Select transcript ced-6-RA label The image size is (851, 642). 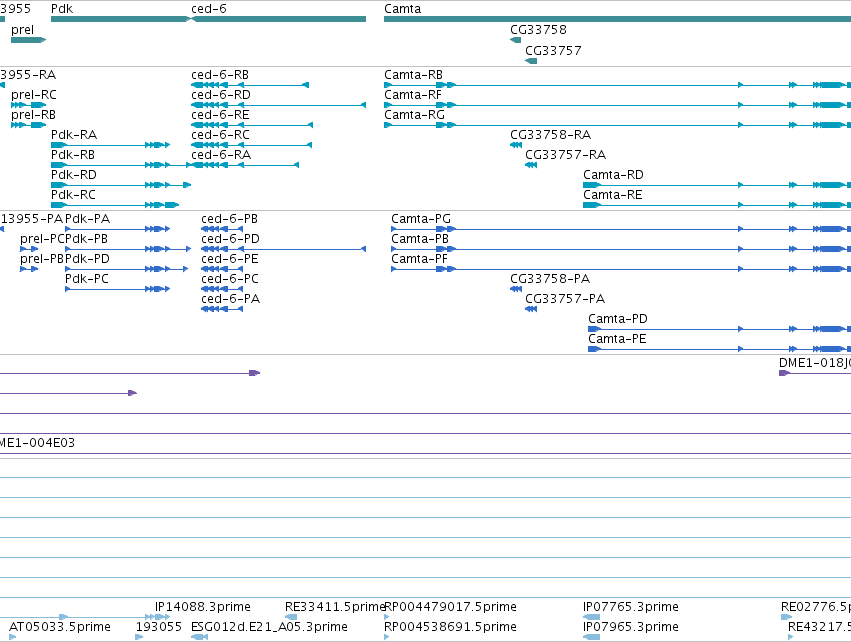click(x=221, y=155)
